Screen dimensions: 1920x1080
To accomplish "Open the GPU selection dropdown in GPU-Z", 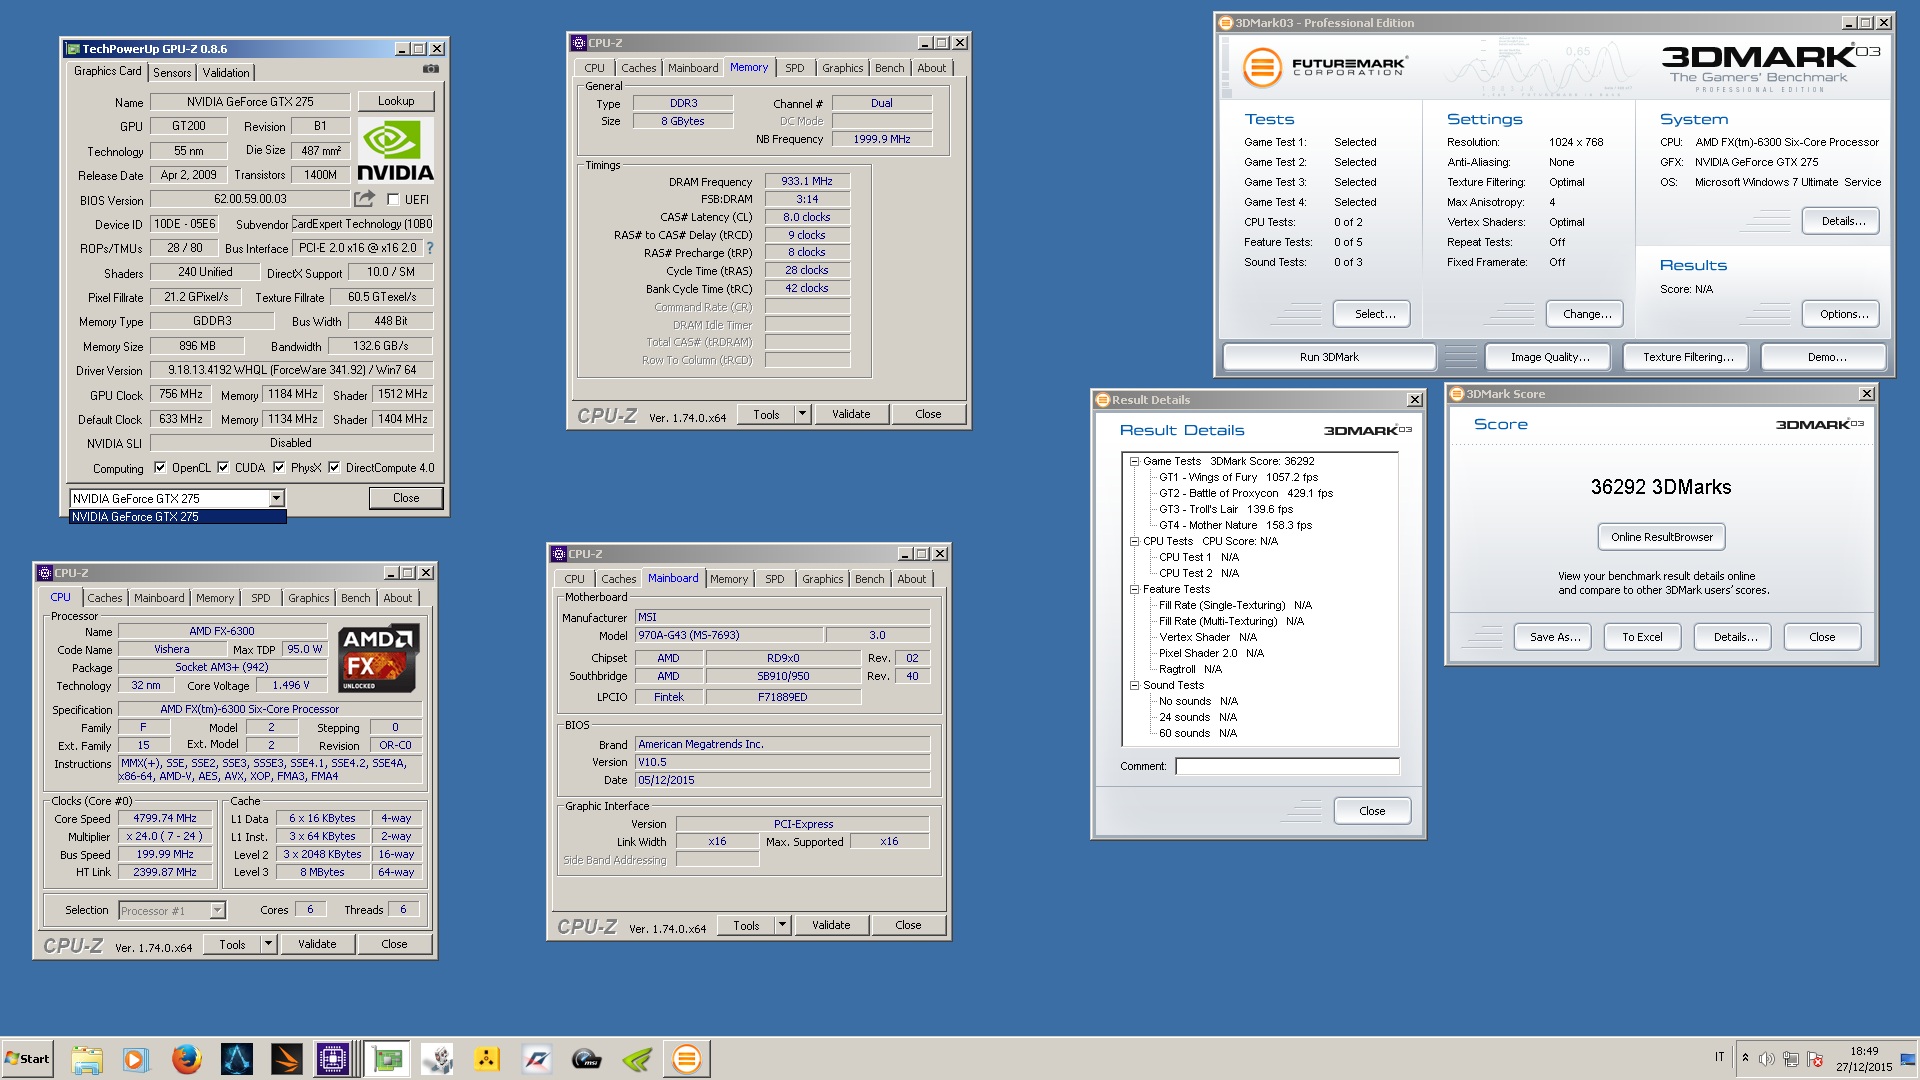I will tap(277, 498).
